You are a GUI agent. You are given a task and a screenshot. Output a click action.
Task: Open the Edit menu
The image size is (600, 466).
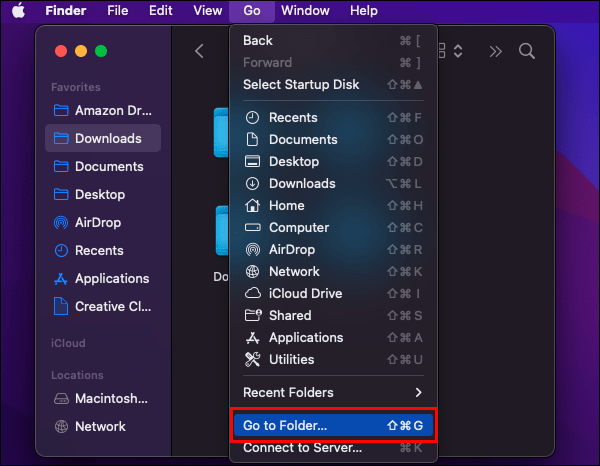[160, 11]
